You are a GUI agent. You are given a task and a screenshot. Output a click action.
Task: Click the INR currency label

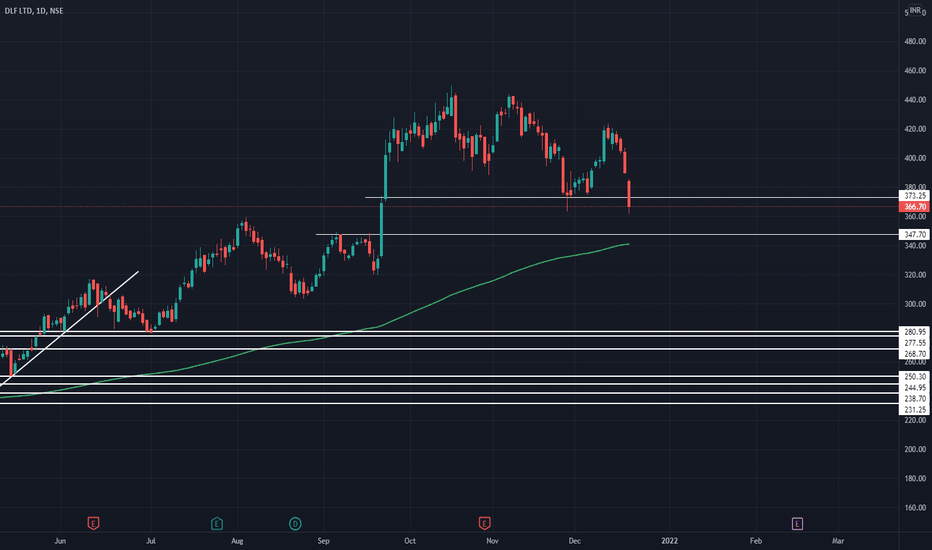915,11
